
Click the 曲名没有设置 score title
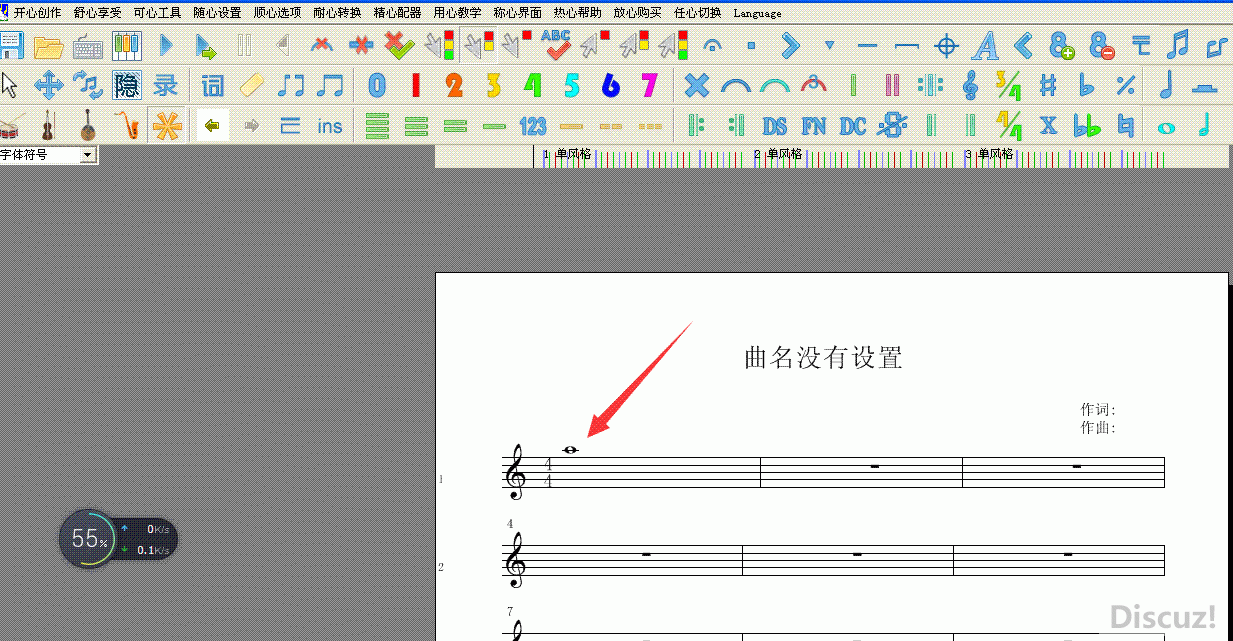[x=823, y=358]
